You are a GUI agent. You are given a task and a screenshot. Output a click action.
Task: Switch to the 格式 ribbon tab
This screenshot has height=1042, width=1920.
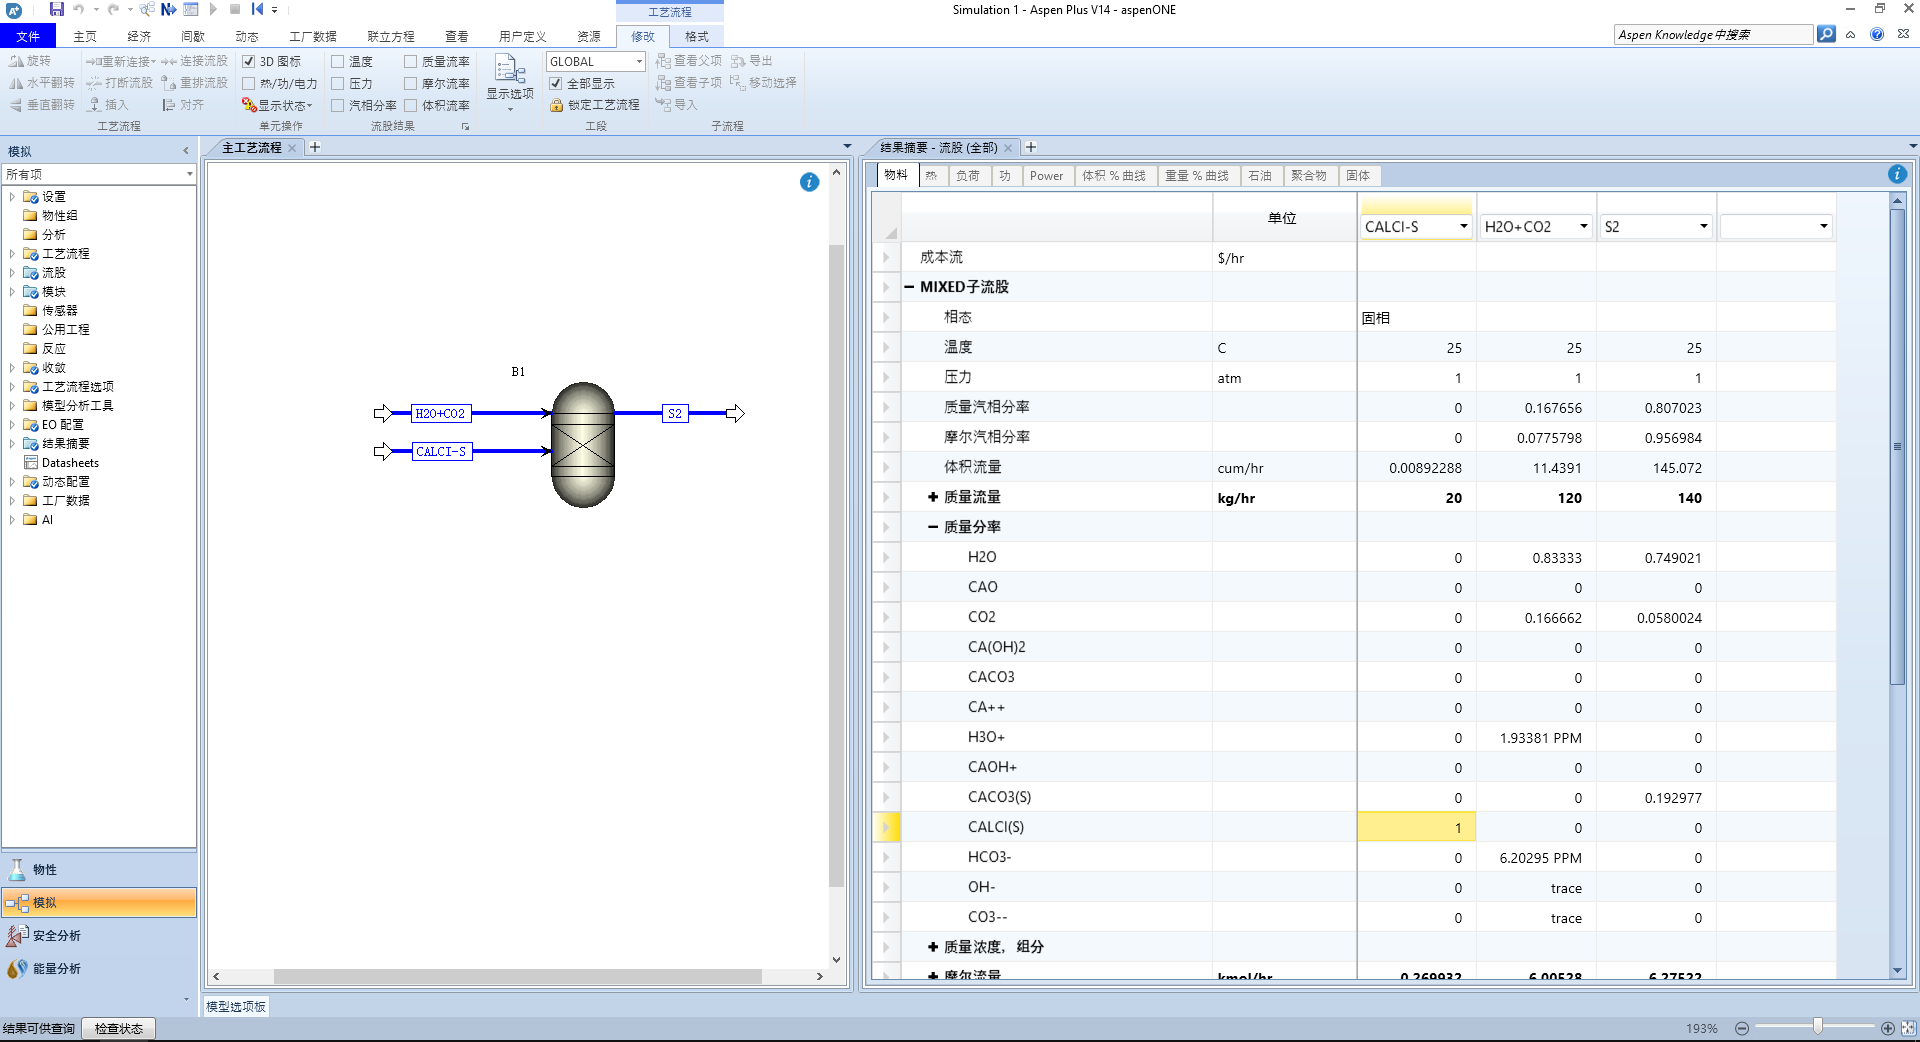tap(697, 37)
